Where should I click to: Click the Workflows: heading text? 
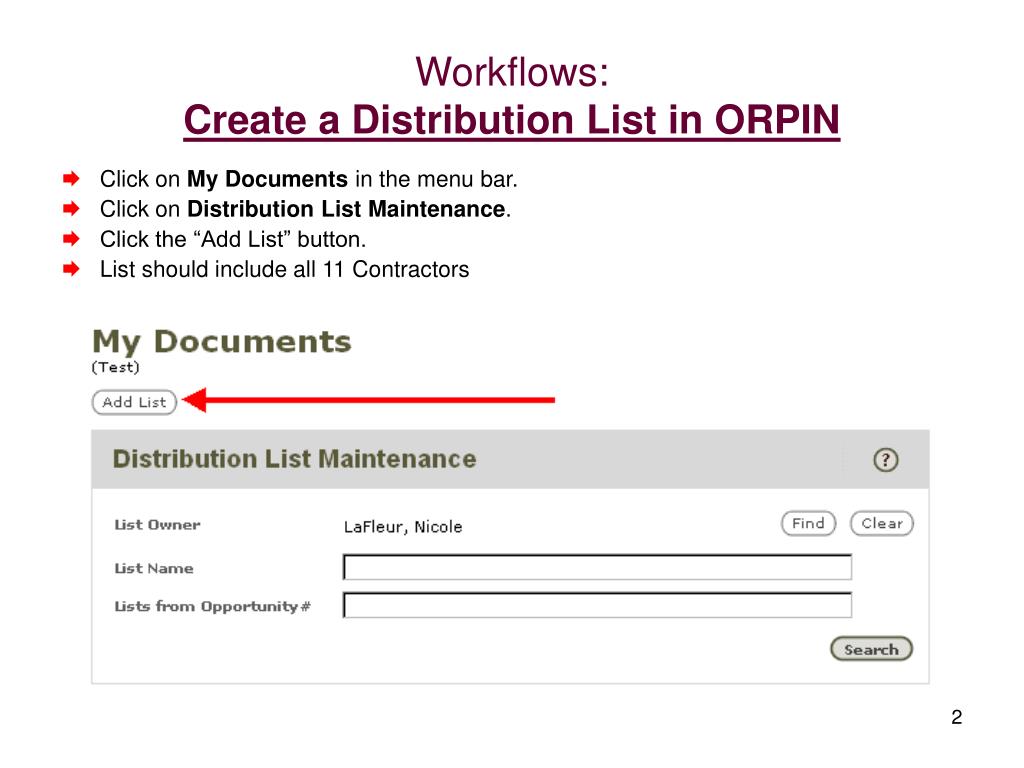point(512,71)
